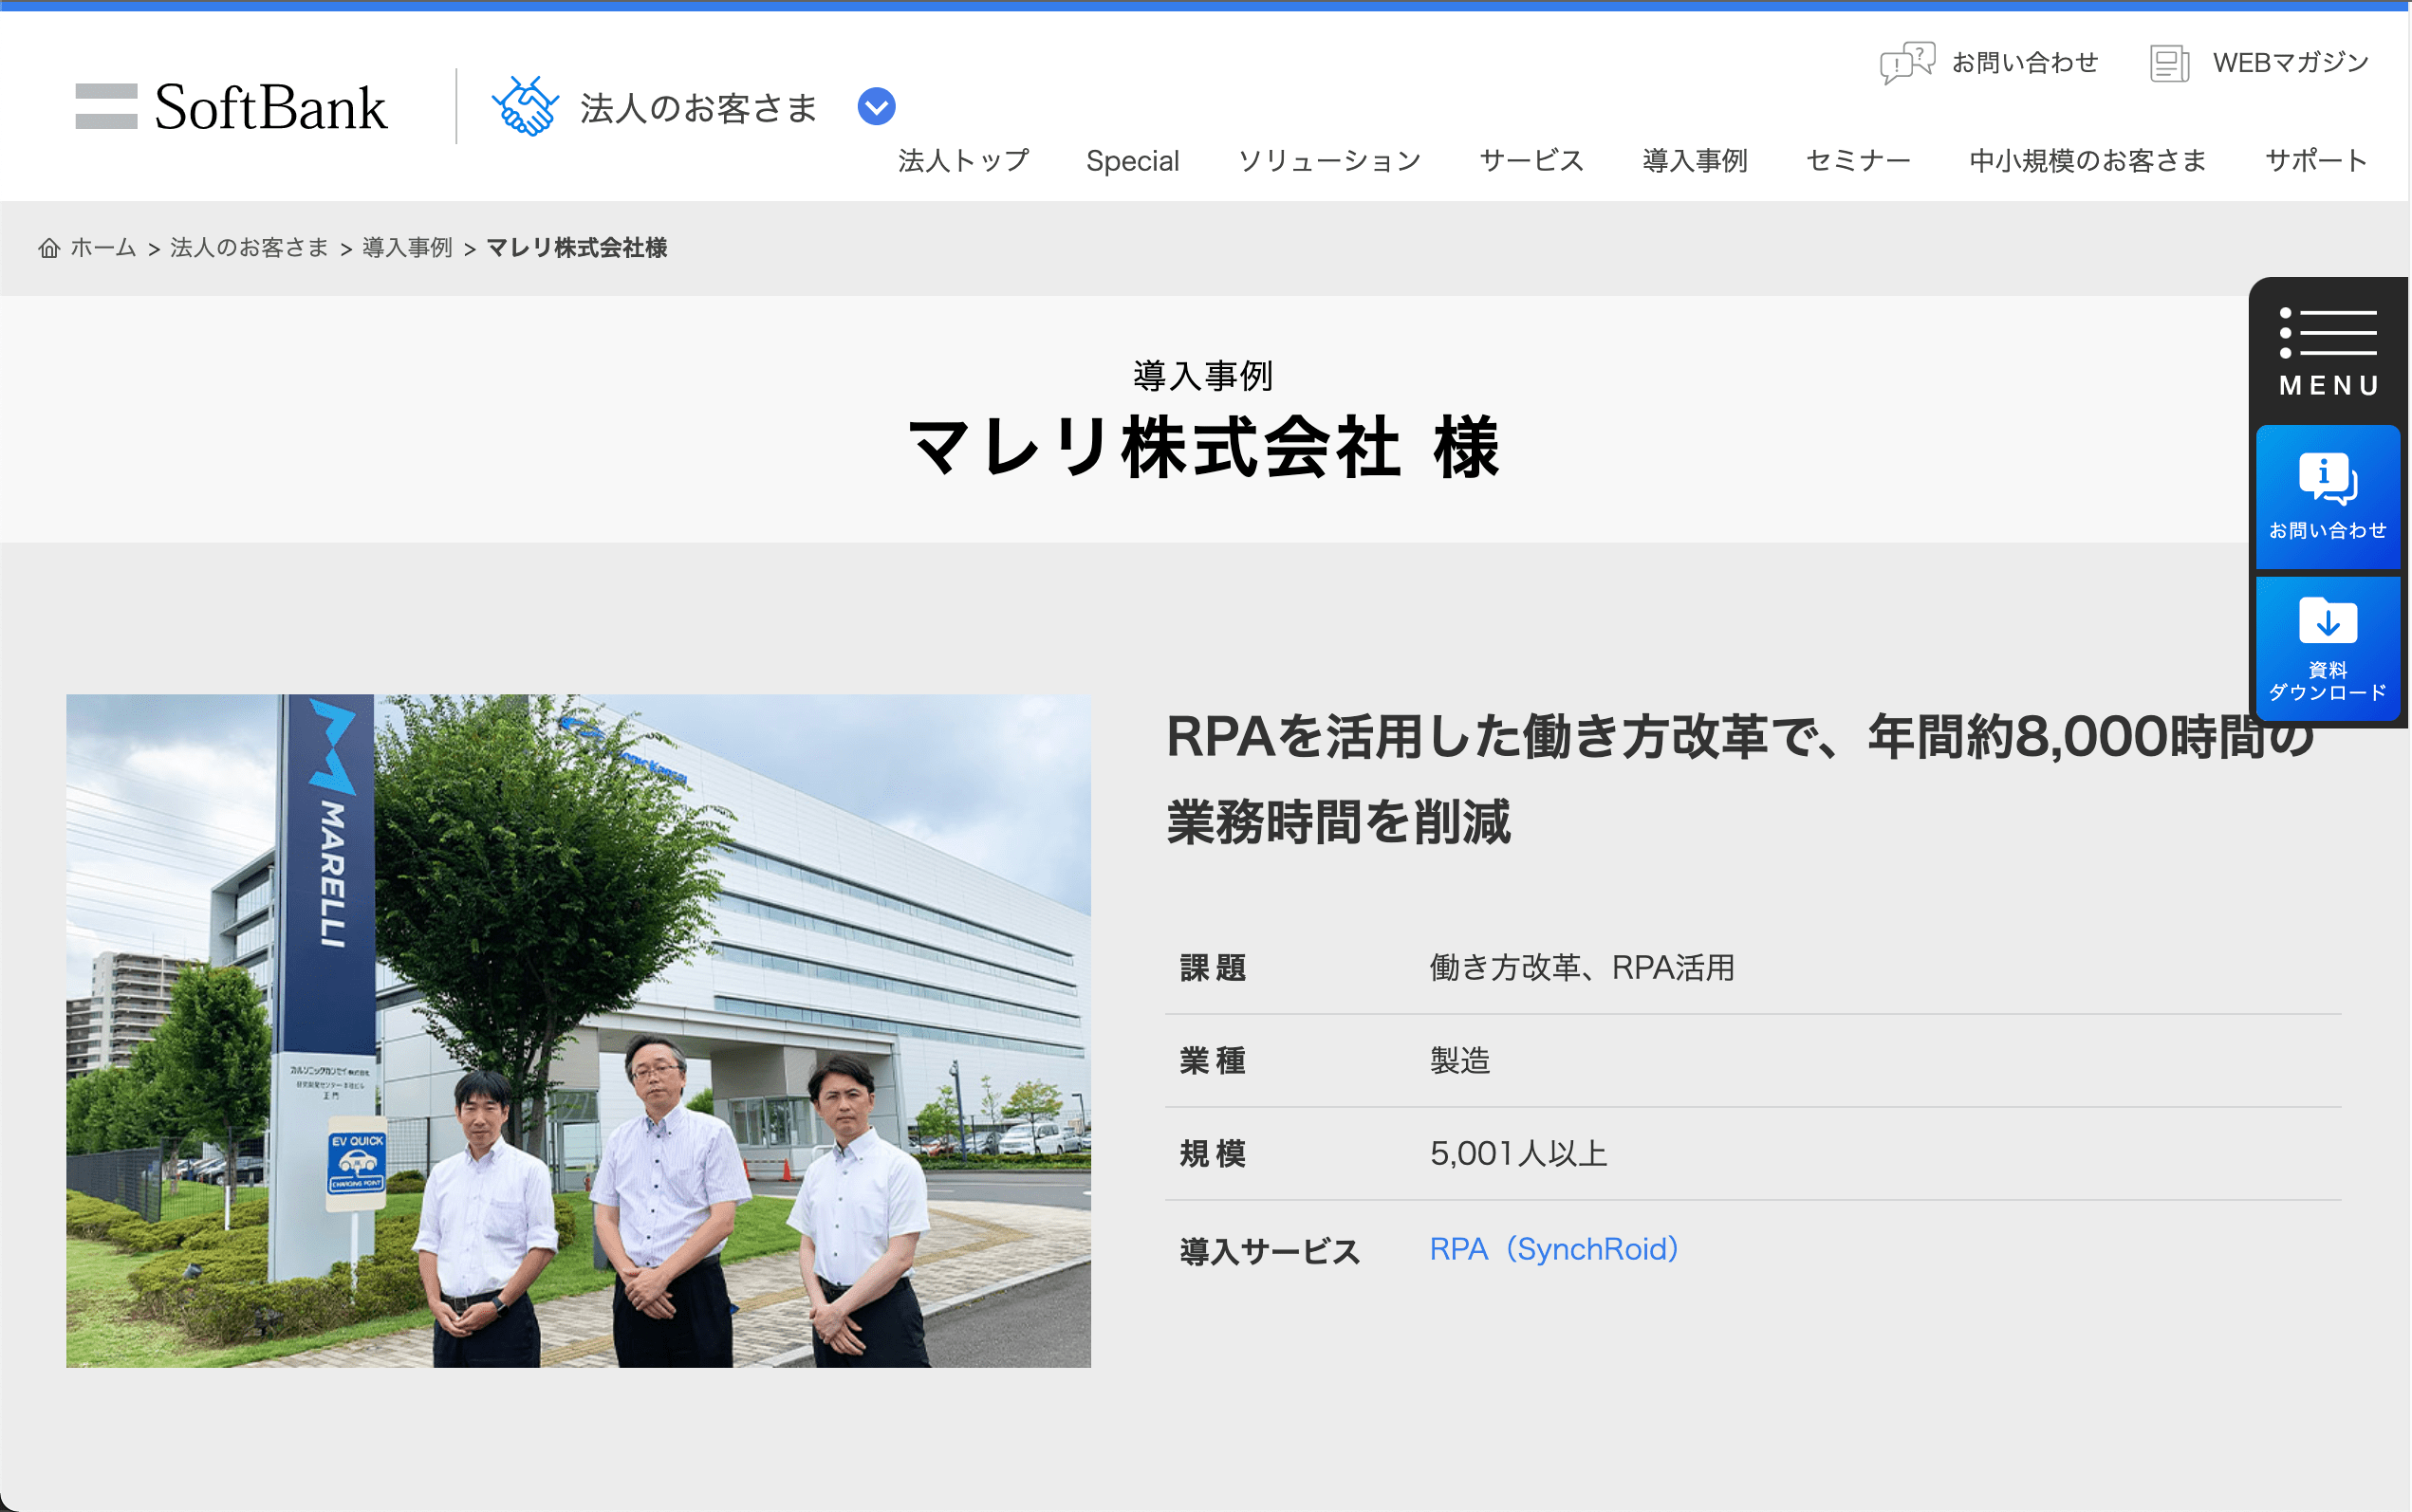
Task: Go to 導入事例 in the top navigation
Action: (1694, 161)
